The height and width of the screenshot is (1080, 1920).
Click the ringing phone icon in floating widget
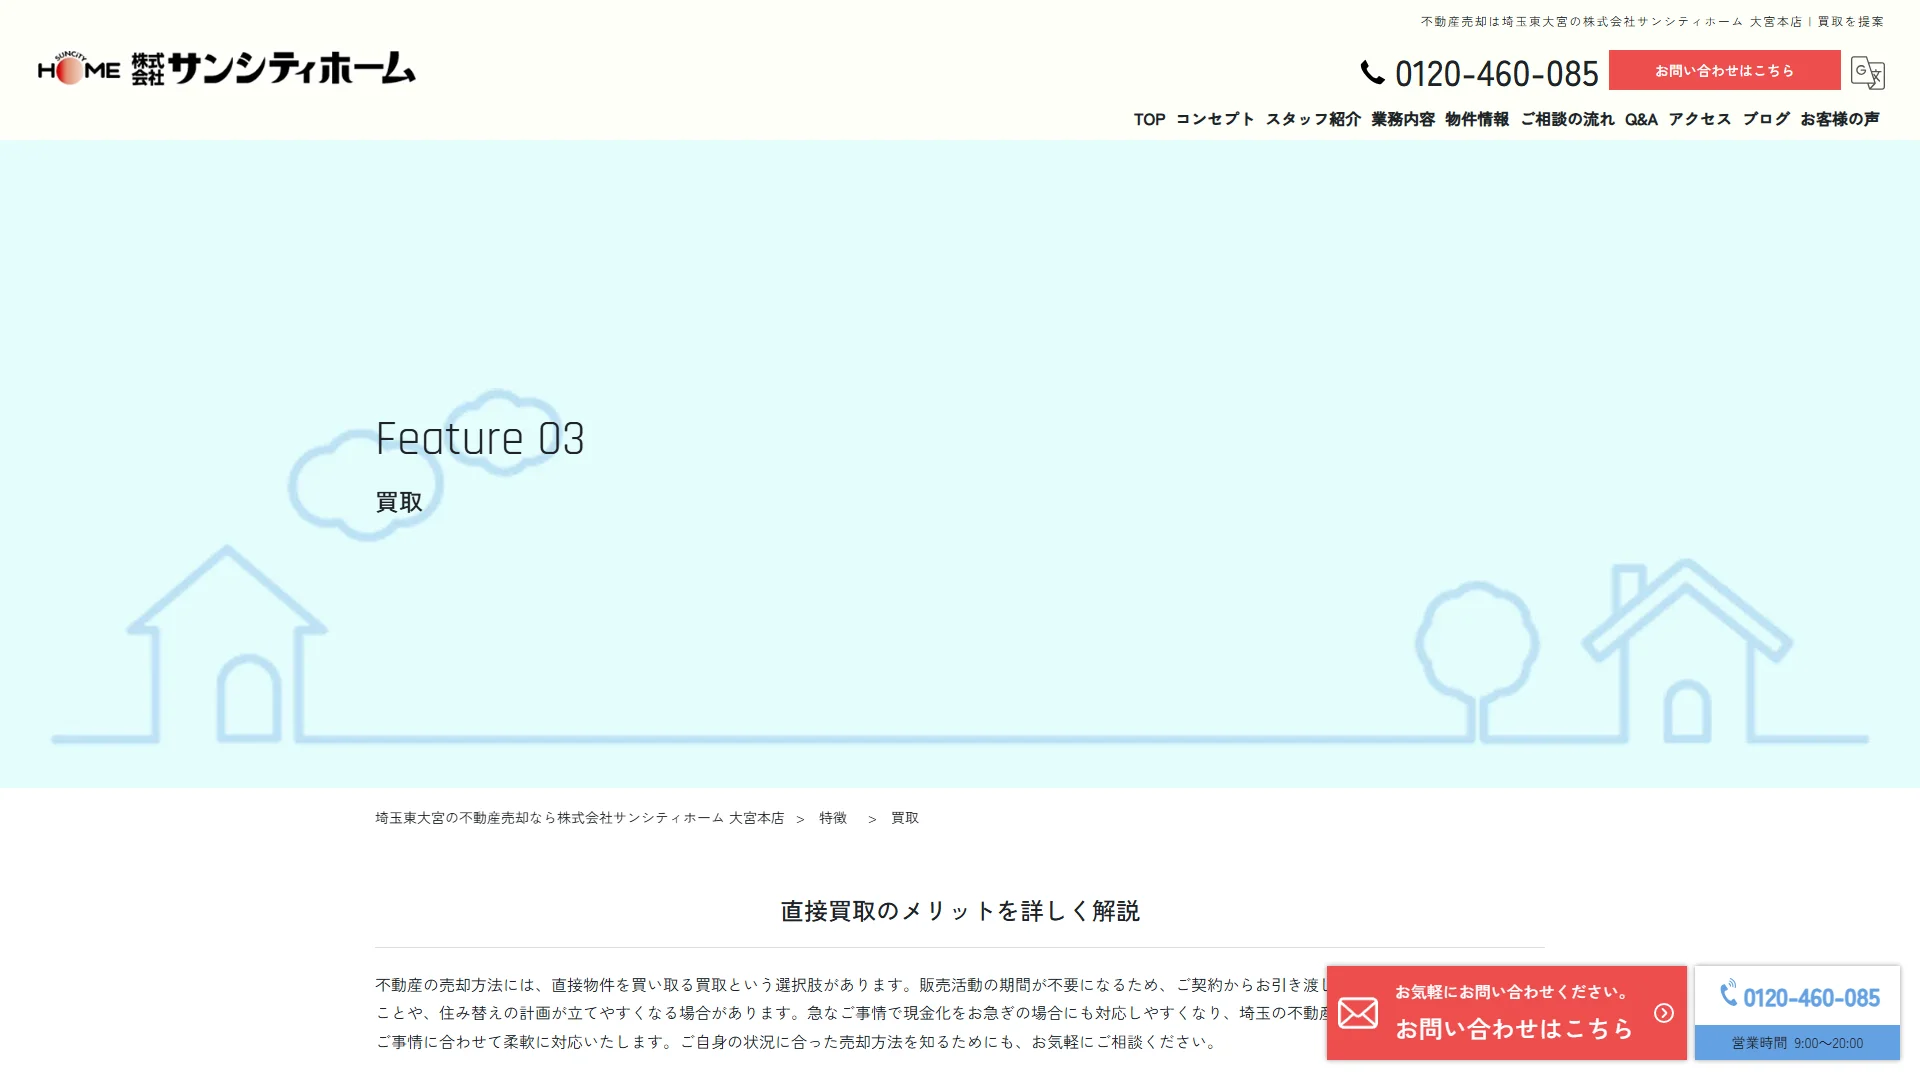(x=1728, y=993)
